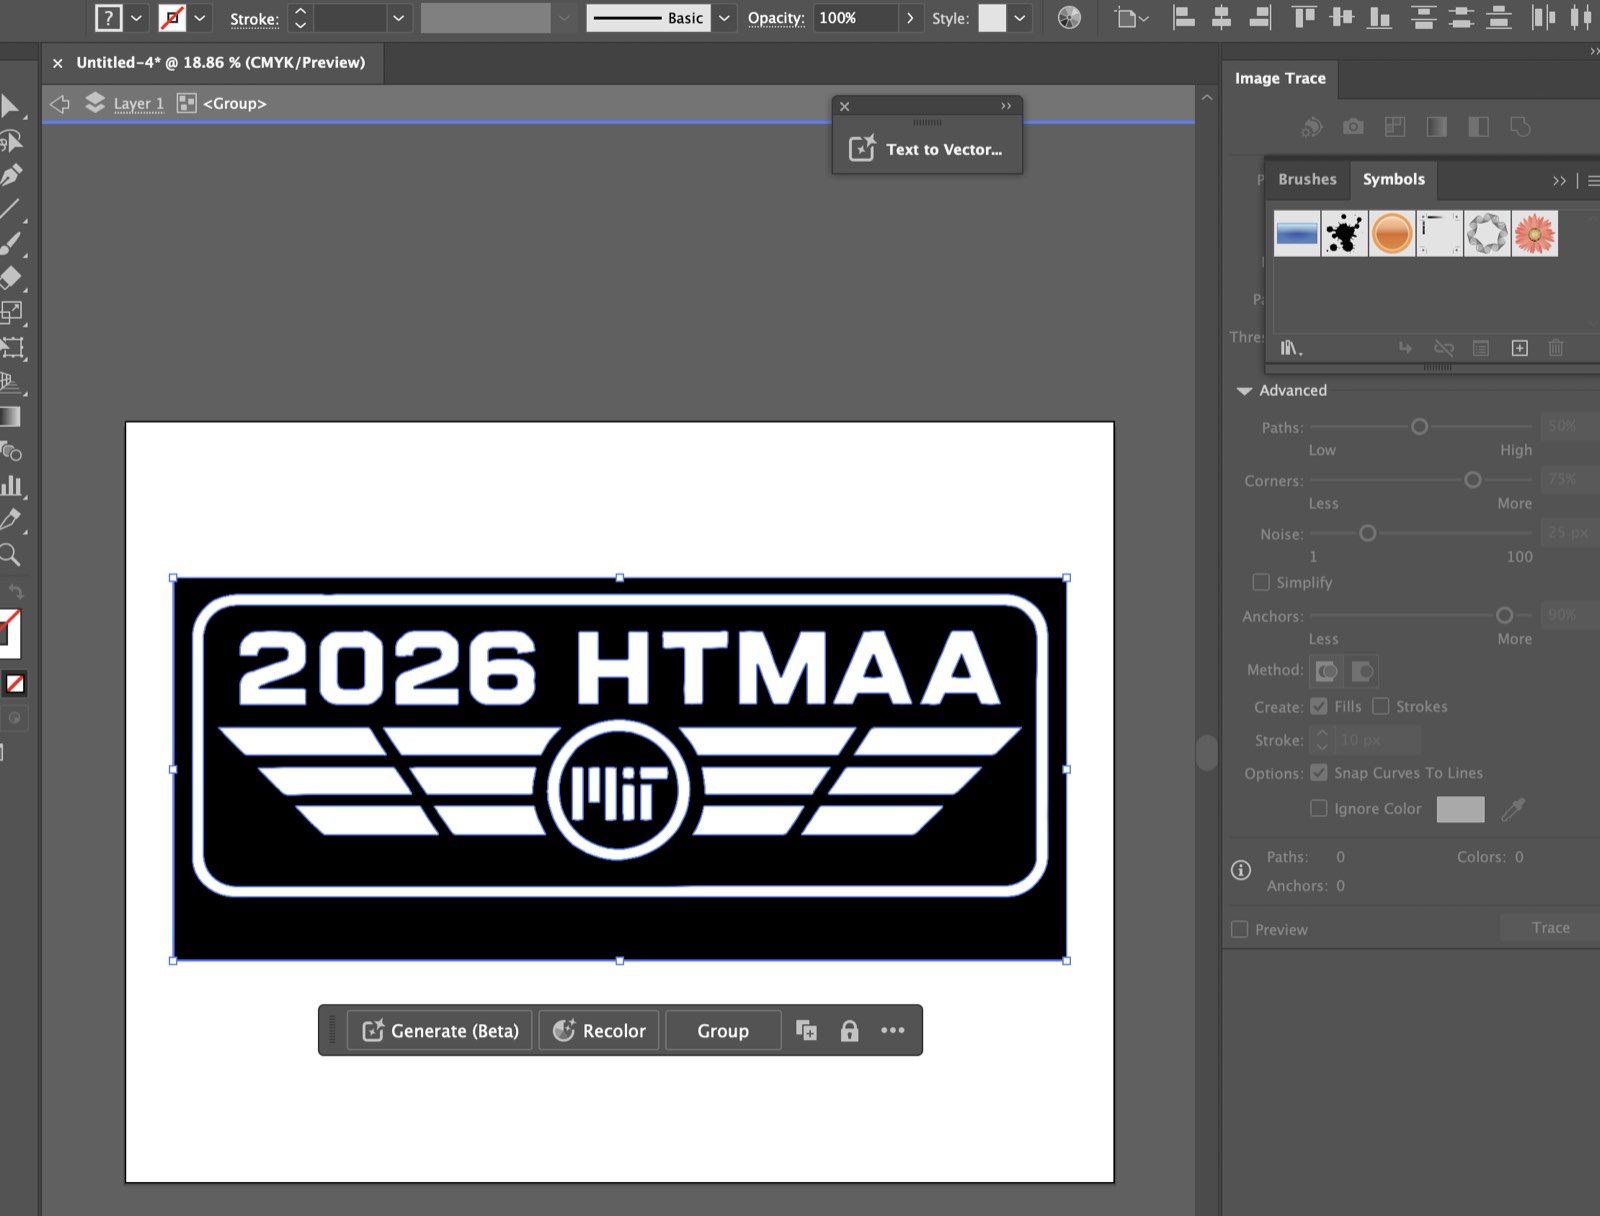Image resolution: width=1600 pixels, height=1216 pixels.
Task: Toggle the Fills checkbox
Action: tap(1319, 706)
